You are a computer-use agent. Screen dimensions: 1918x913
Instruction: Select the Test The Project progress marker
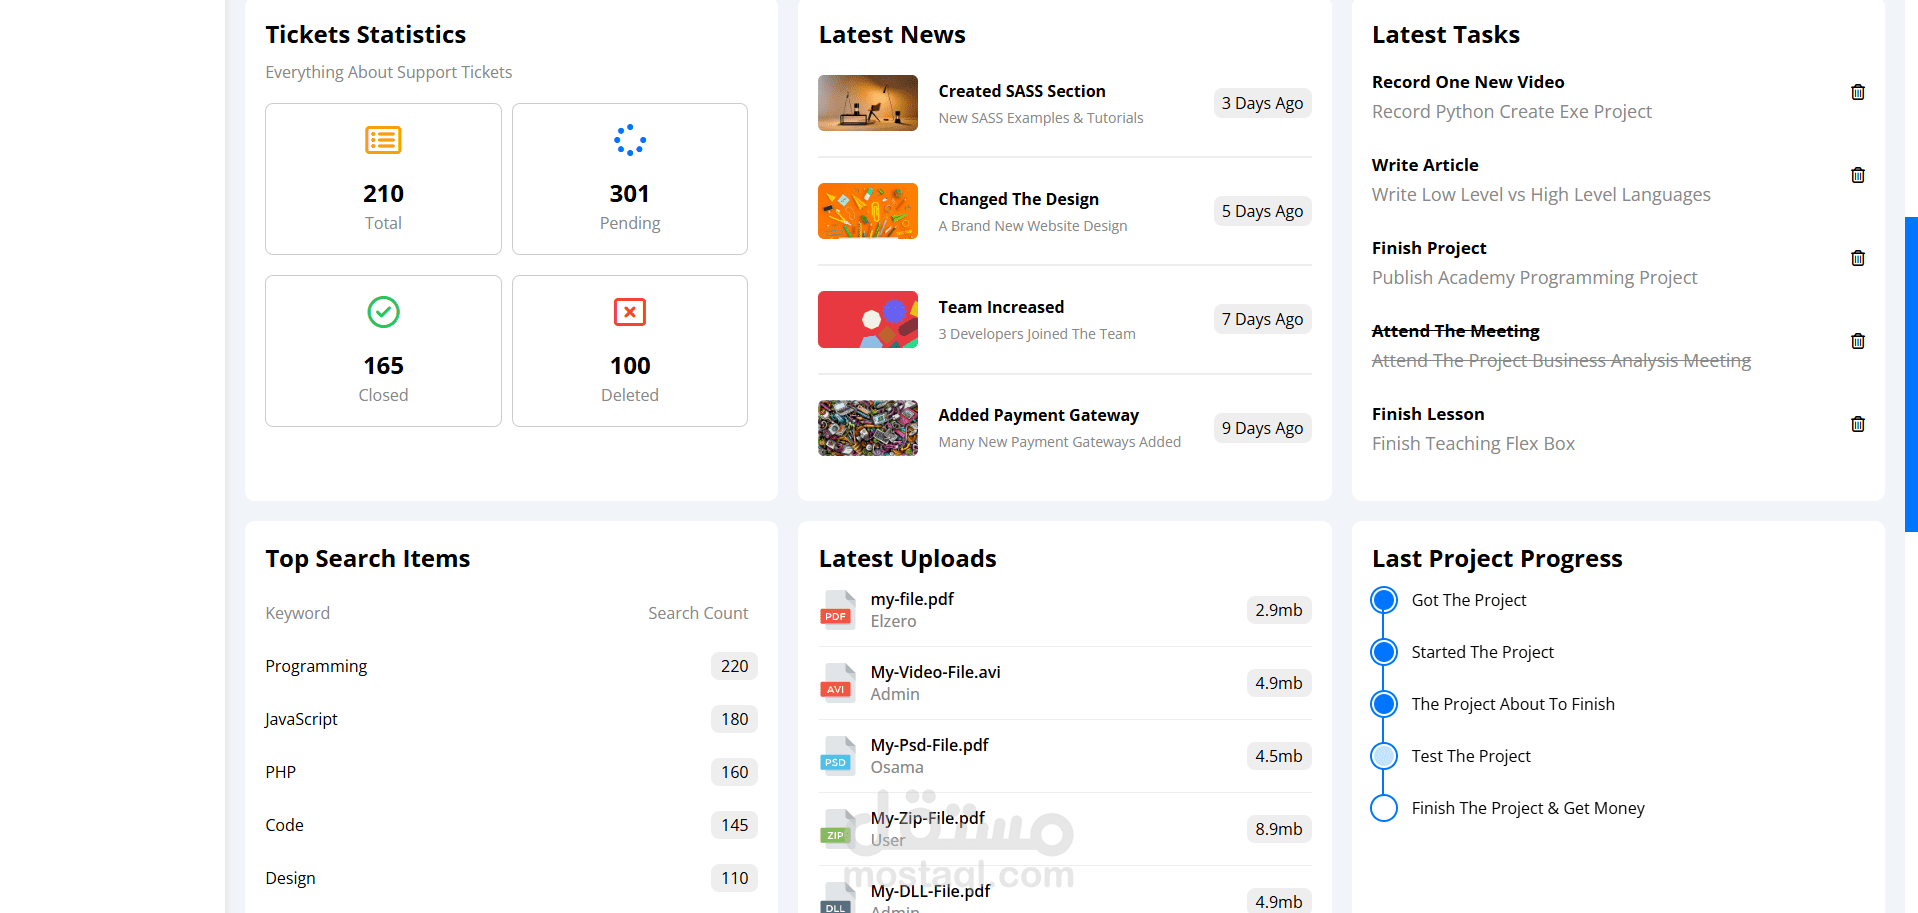[x=1384, y=756]
